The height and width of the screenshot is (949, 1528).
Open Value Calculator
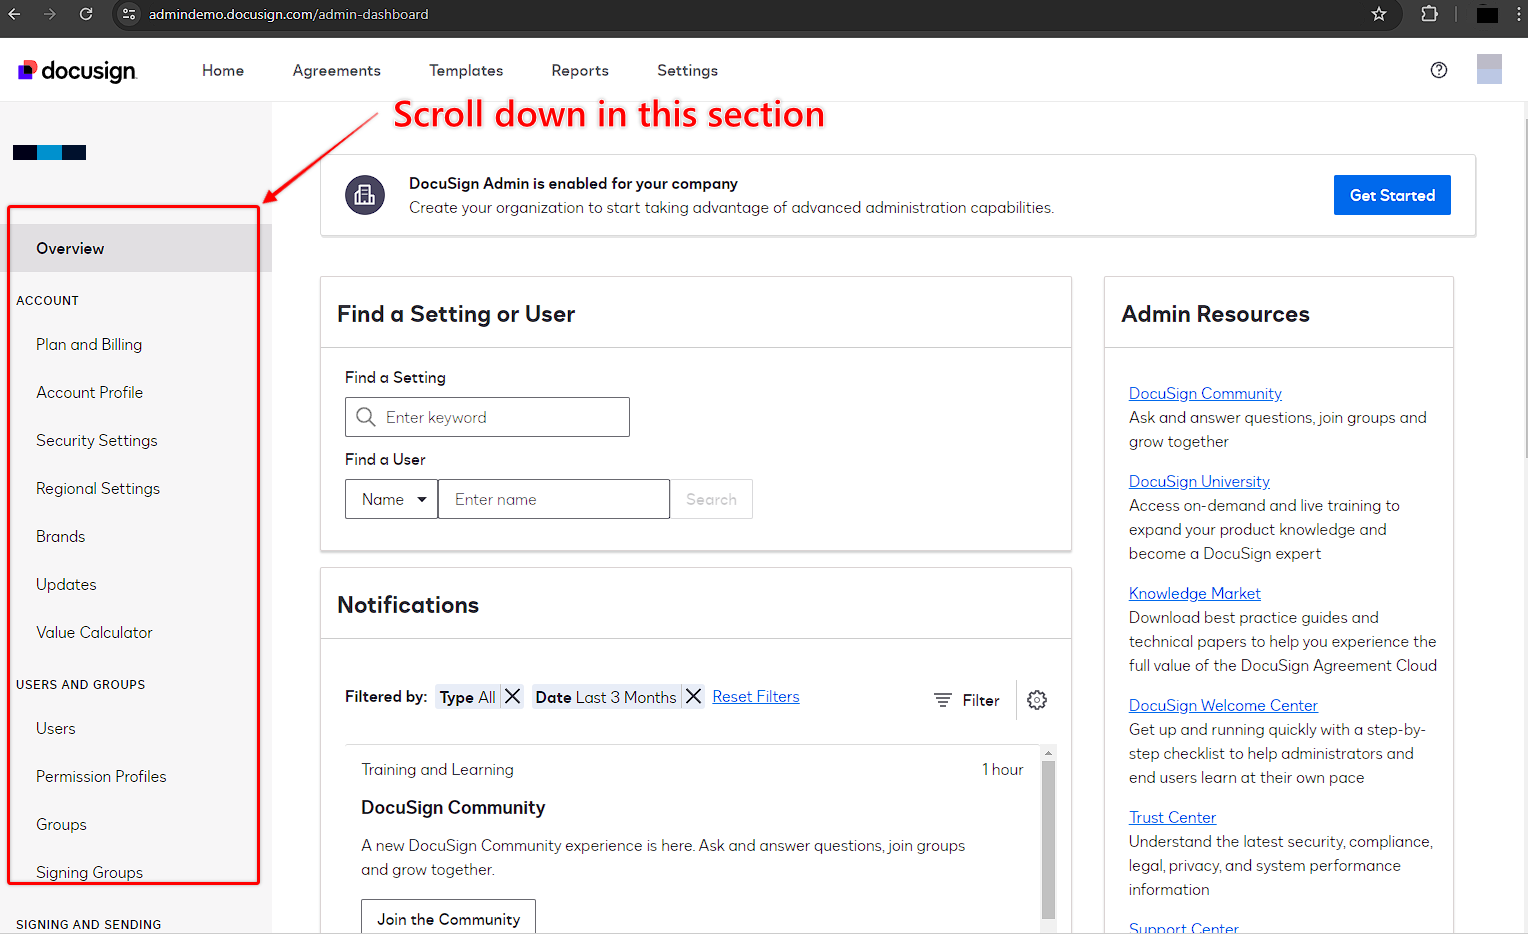pos(94,632)
